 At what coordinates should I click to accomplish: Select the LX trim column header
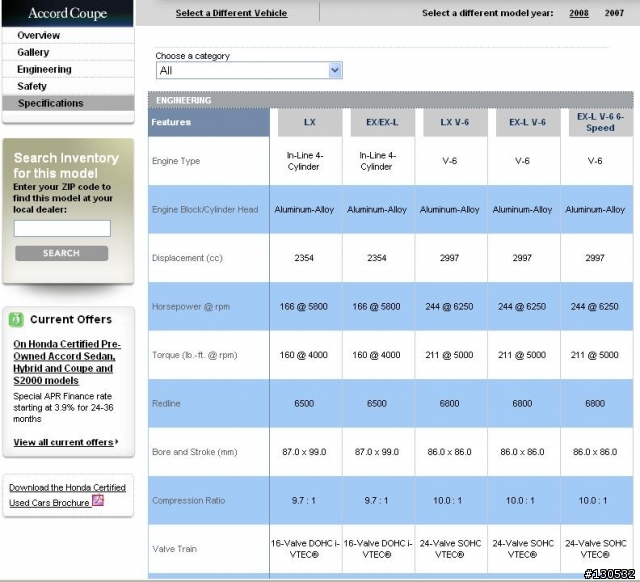[x=310, y=122]
